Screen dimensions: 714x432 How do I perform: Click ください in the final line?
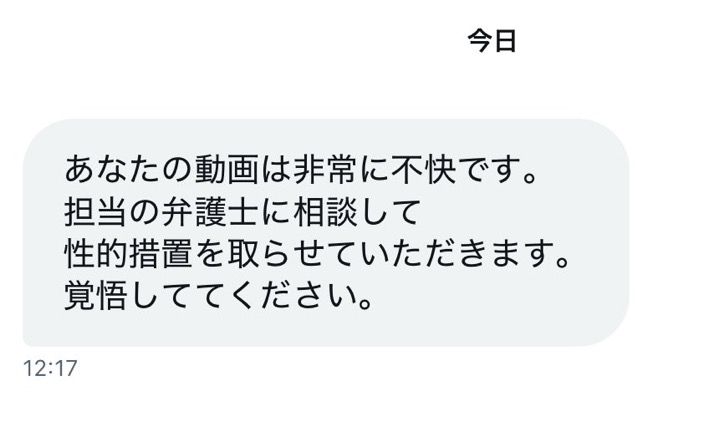point(293,296)
